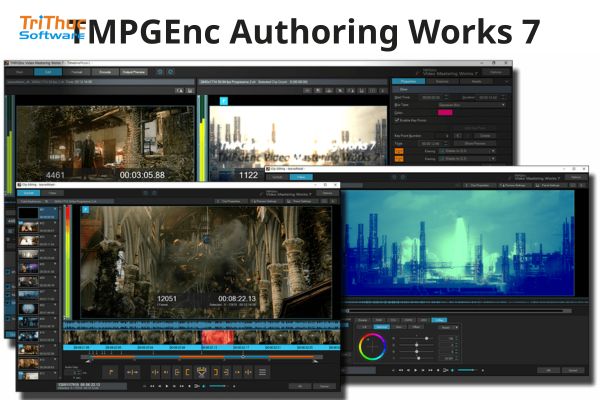Select the active blue tab in cathedral clip window
This screenshot has width=600, height=400.
pos(29,193)
